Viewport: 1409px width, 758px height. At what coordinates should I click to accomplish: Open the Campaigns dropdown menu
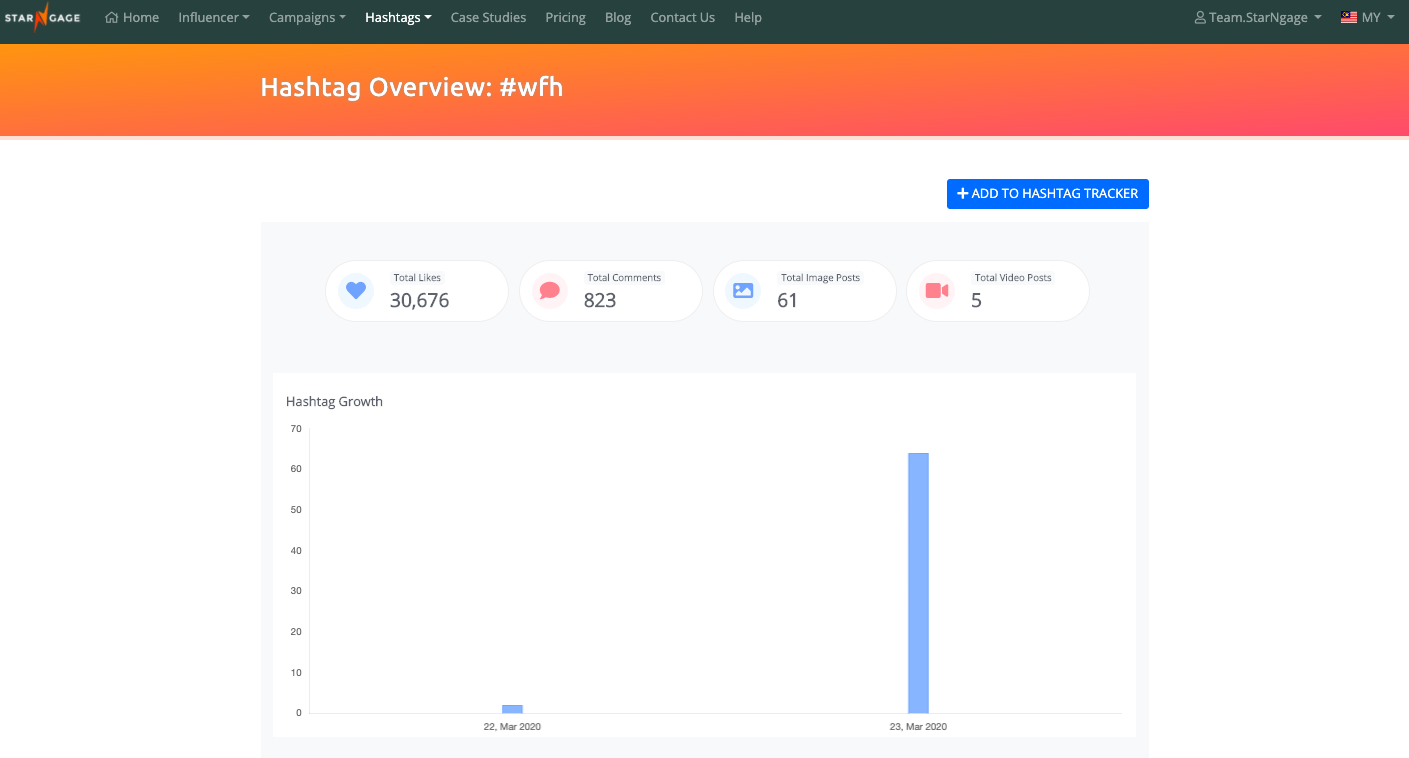point(308,17)
